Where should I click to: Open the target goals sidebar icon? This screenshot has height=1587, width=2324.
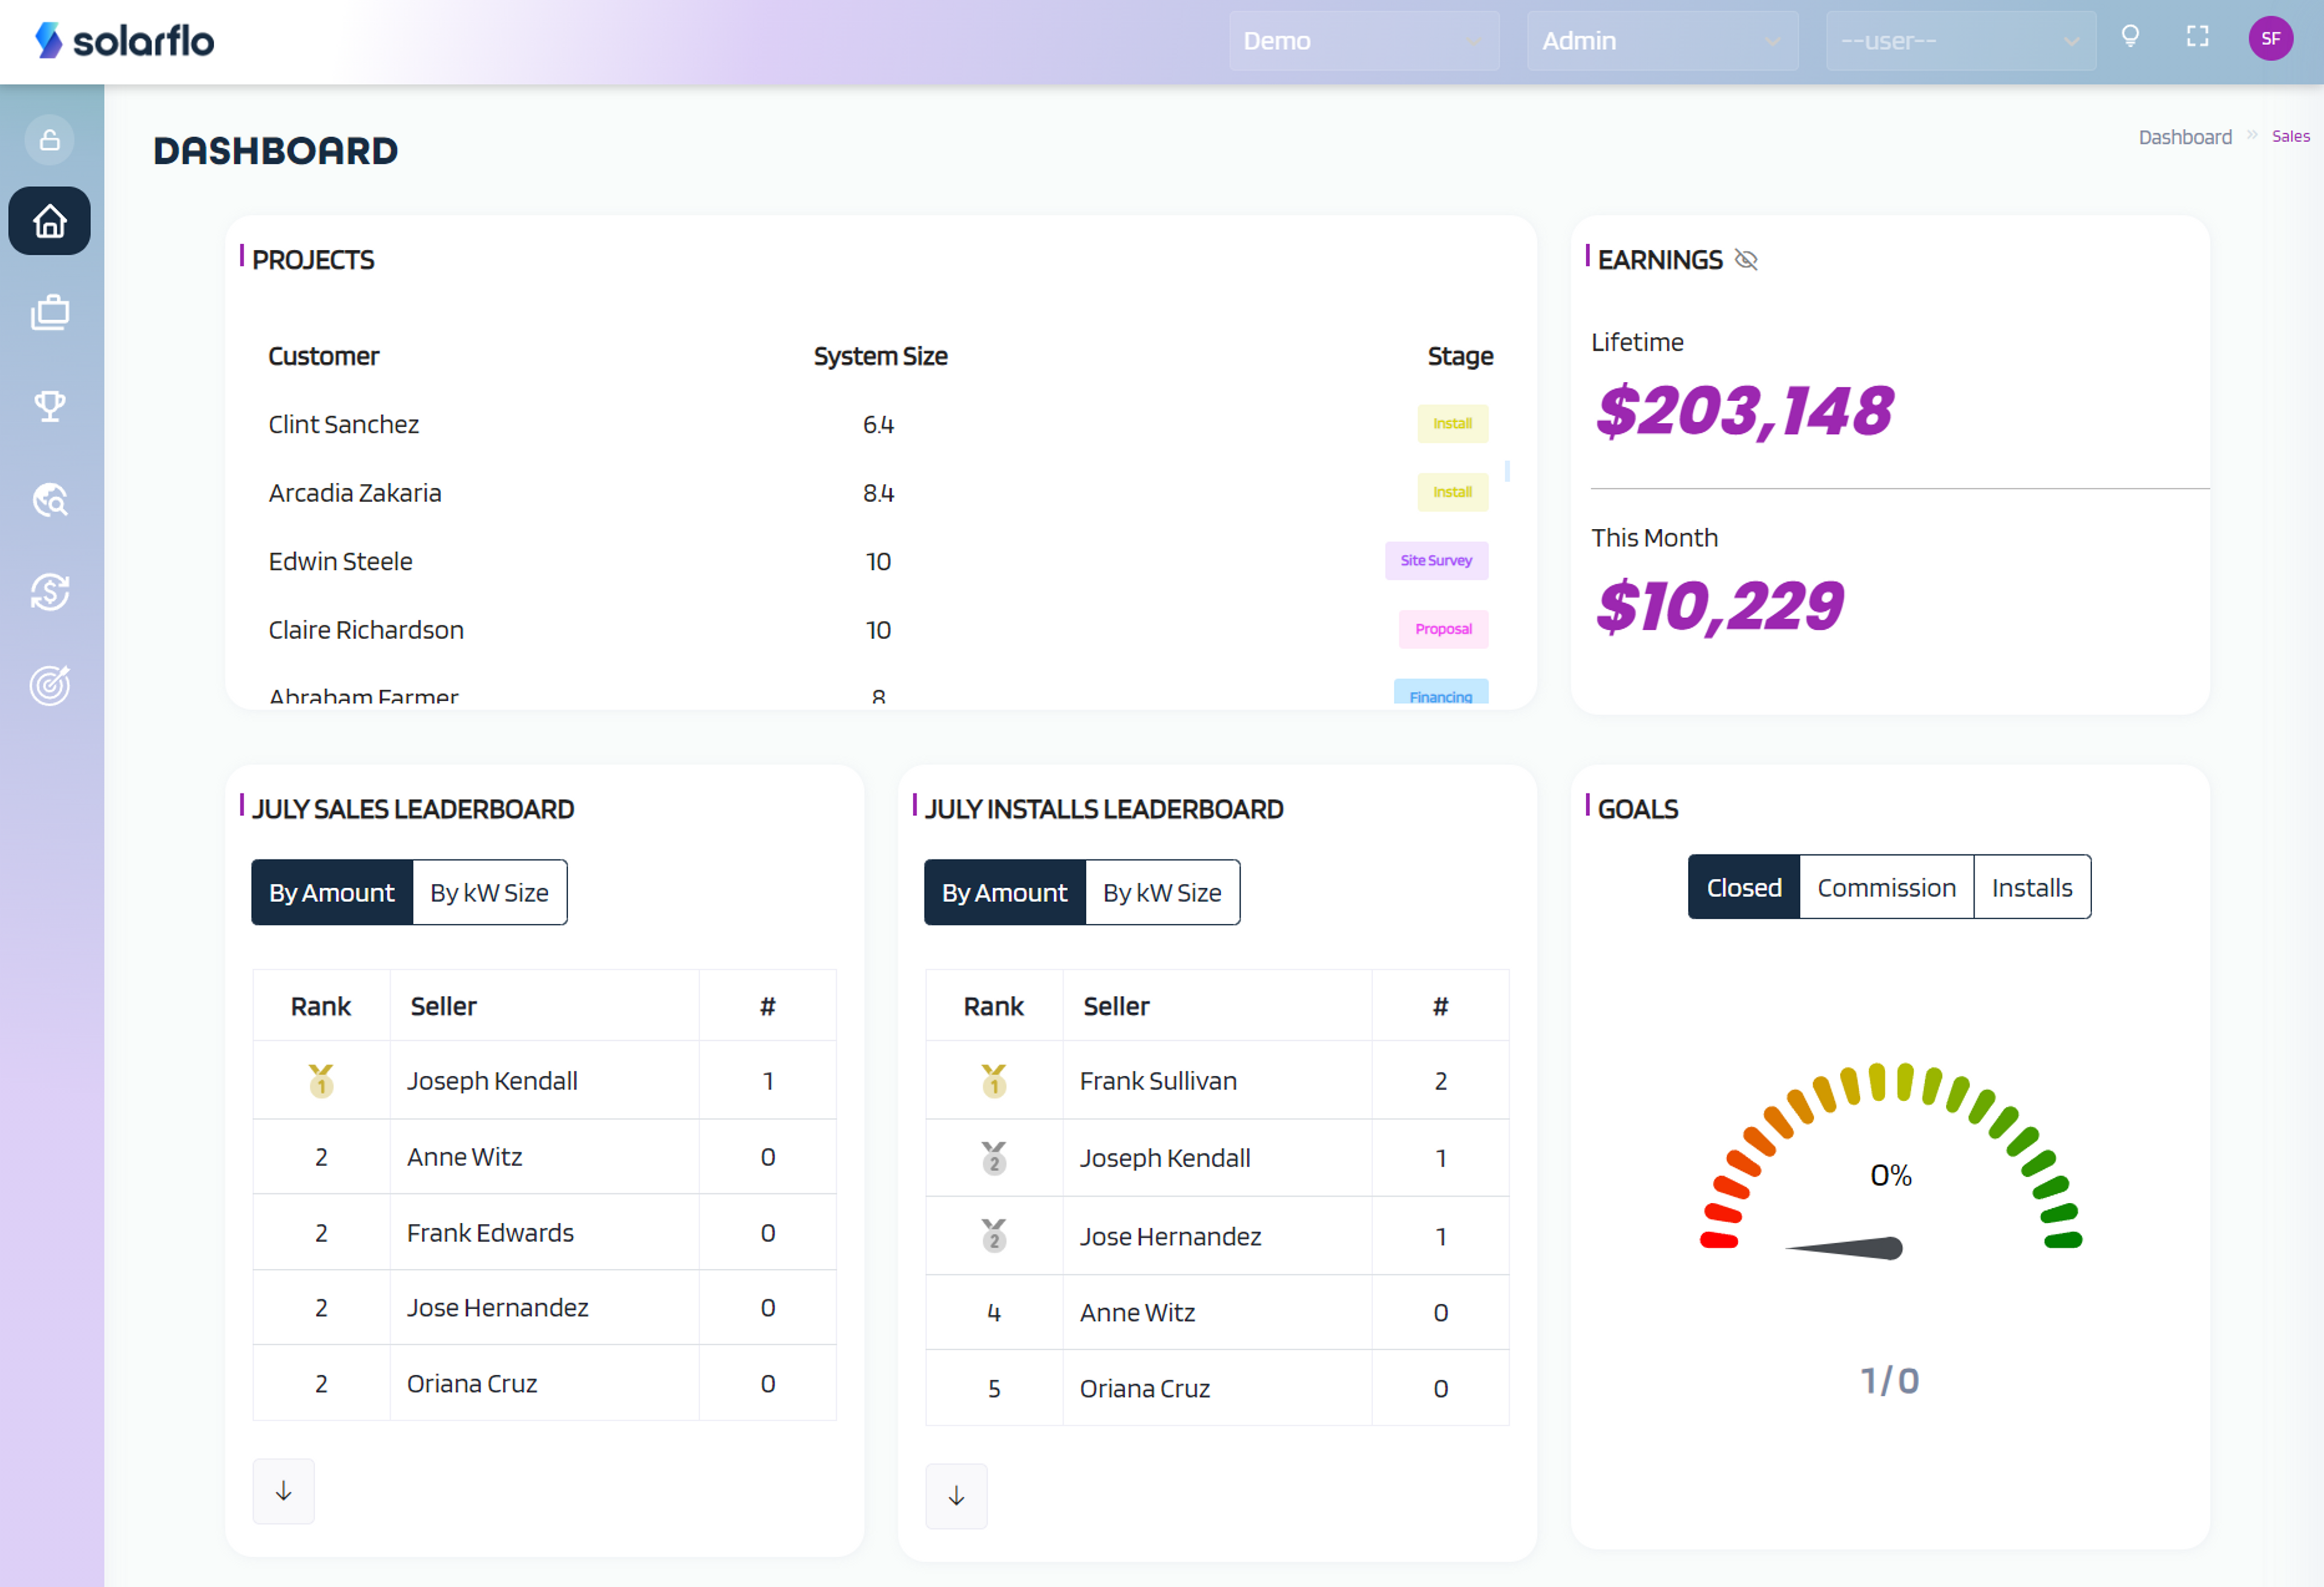coord(50,685)
